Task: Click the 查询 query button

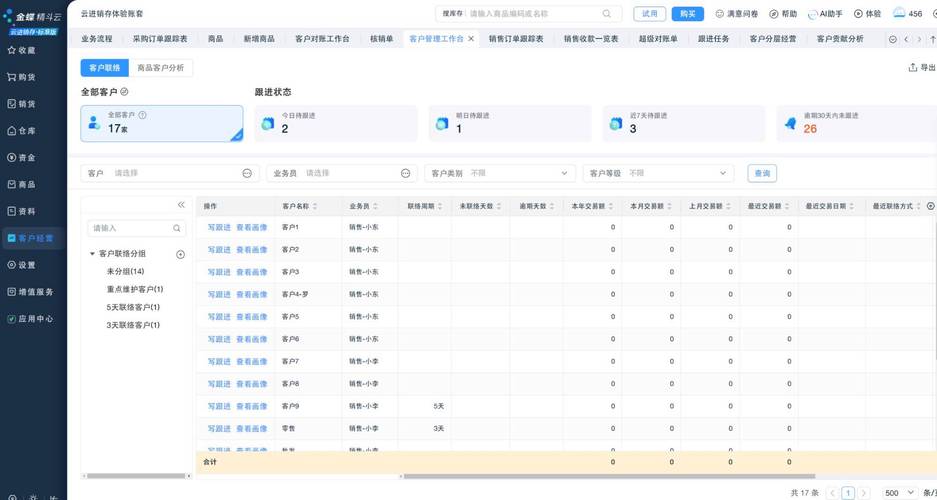Action: tap(762, 173)
